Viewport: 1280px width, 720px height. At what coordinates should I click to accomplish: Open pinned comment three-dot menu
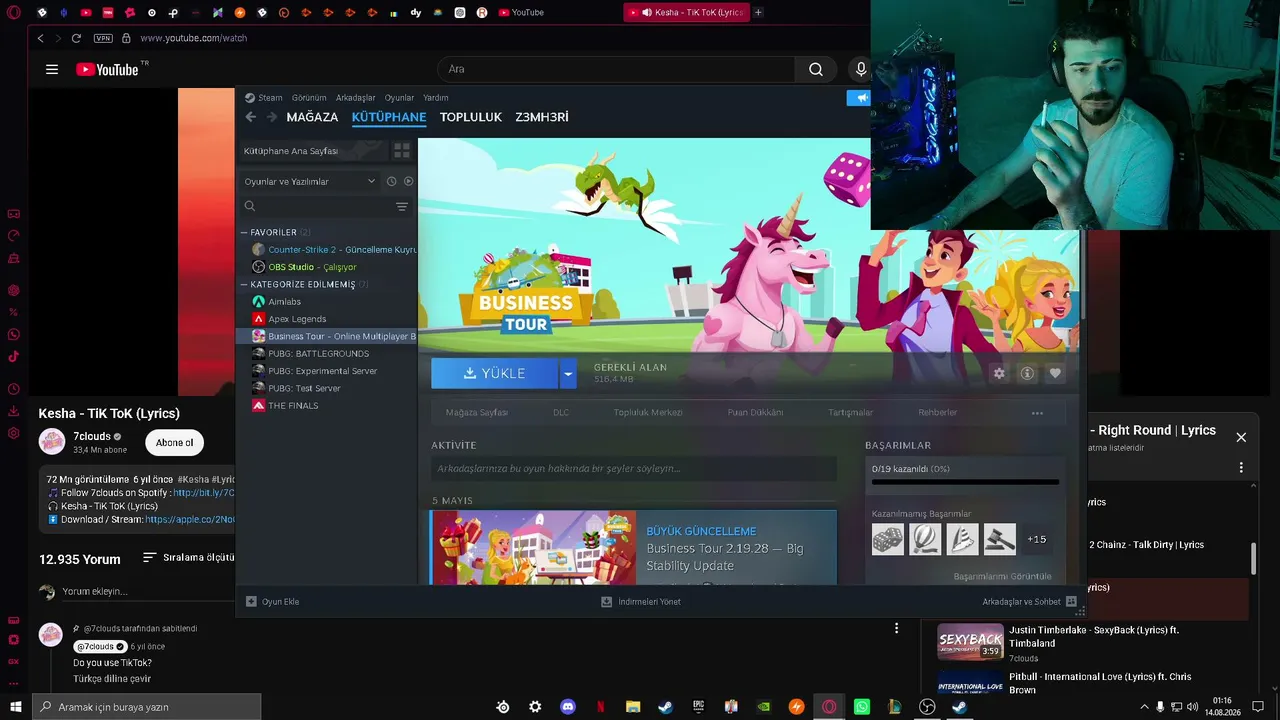896,628
